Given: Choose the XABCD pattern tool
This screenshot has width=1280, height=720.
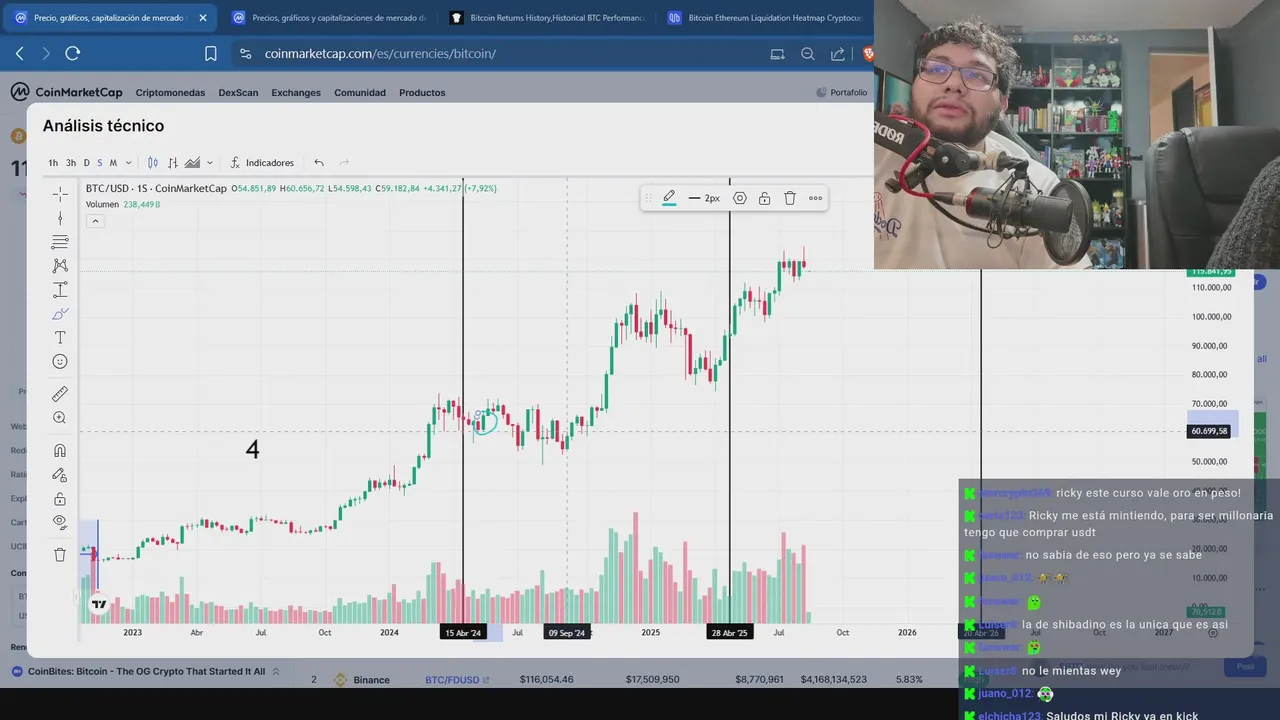Looking at the screenshot, I should click(60, 266).
